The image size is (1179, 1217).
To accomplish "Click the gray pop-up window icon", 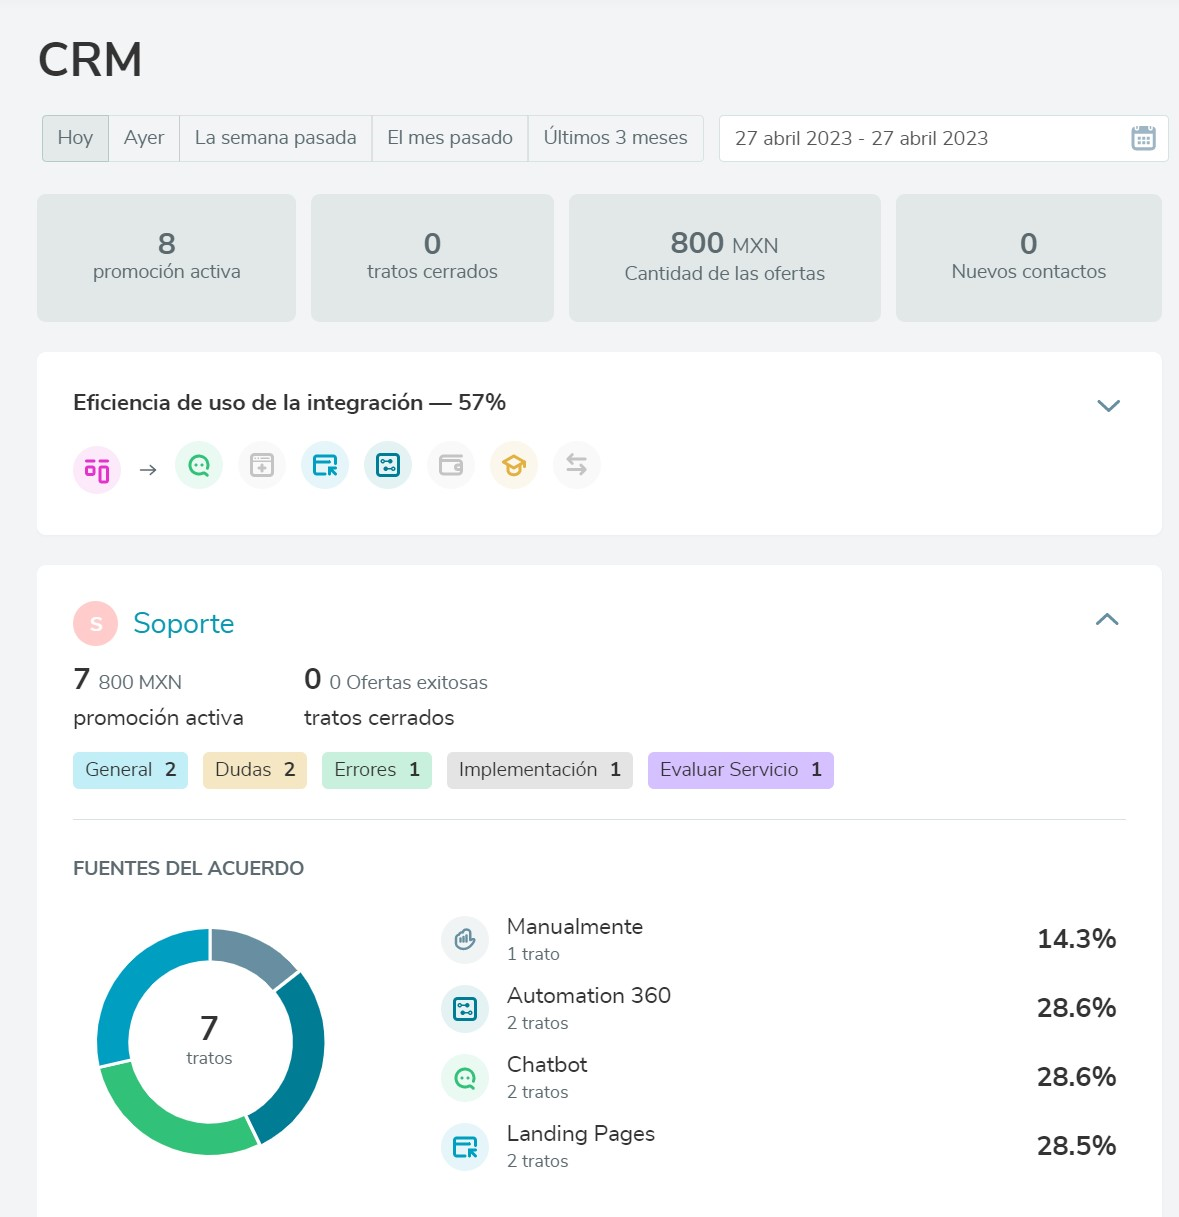I will (262, 466).
